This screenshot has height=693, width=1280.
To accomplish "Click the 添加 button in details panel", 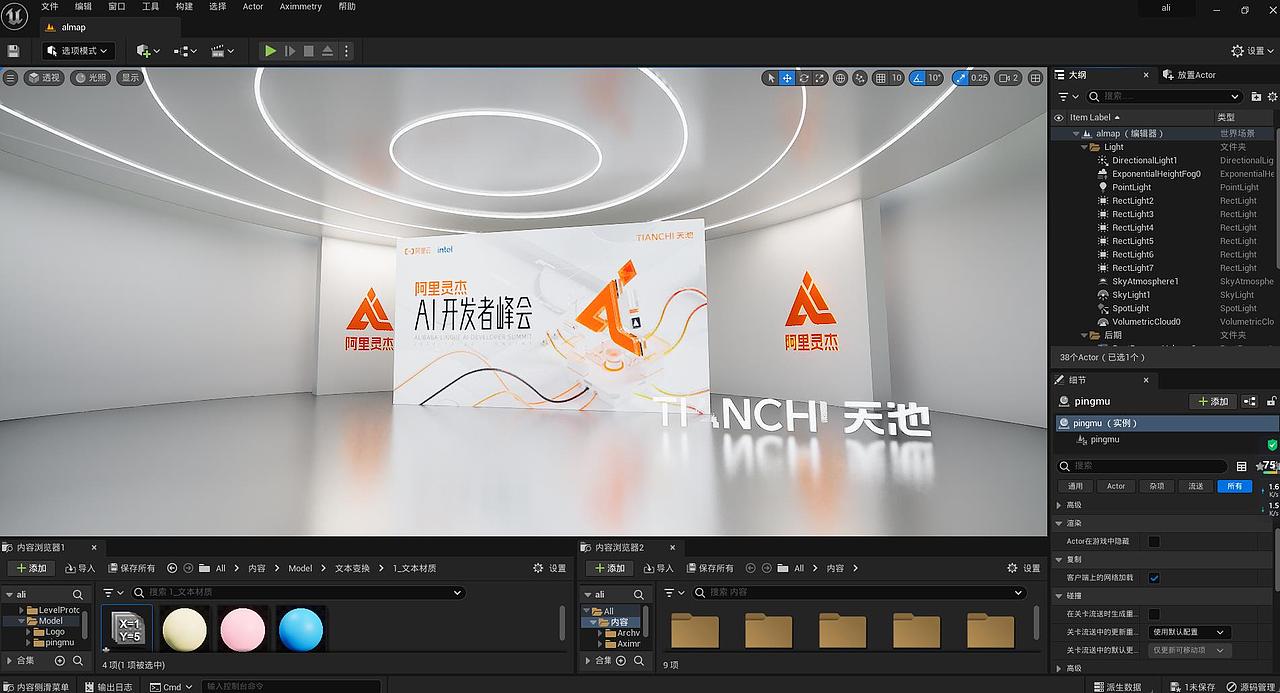I will pos(1212,401).
